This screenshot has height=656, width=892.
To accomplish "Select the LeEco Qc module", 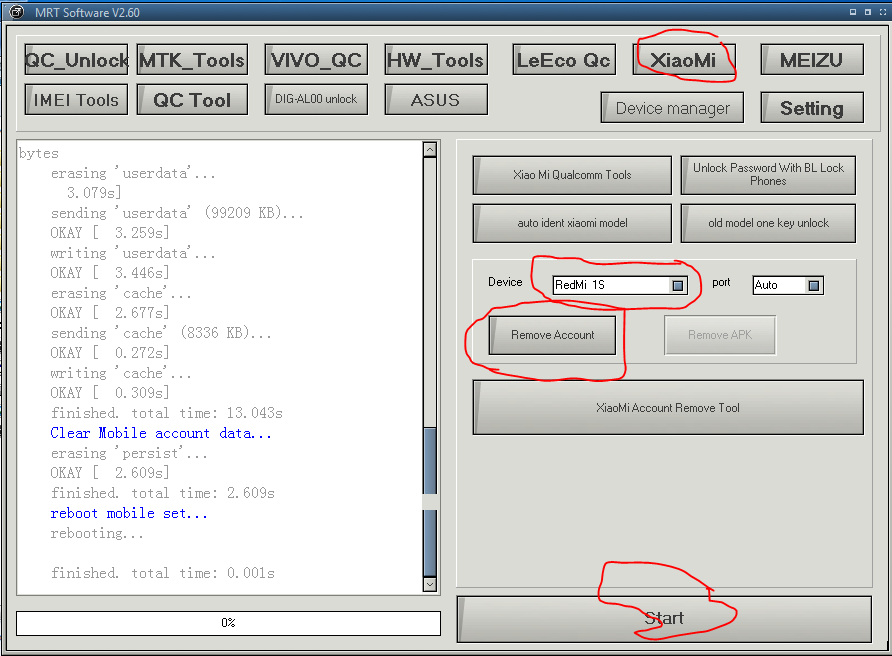I will (564, 60).
